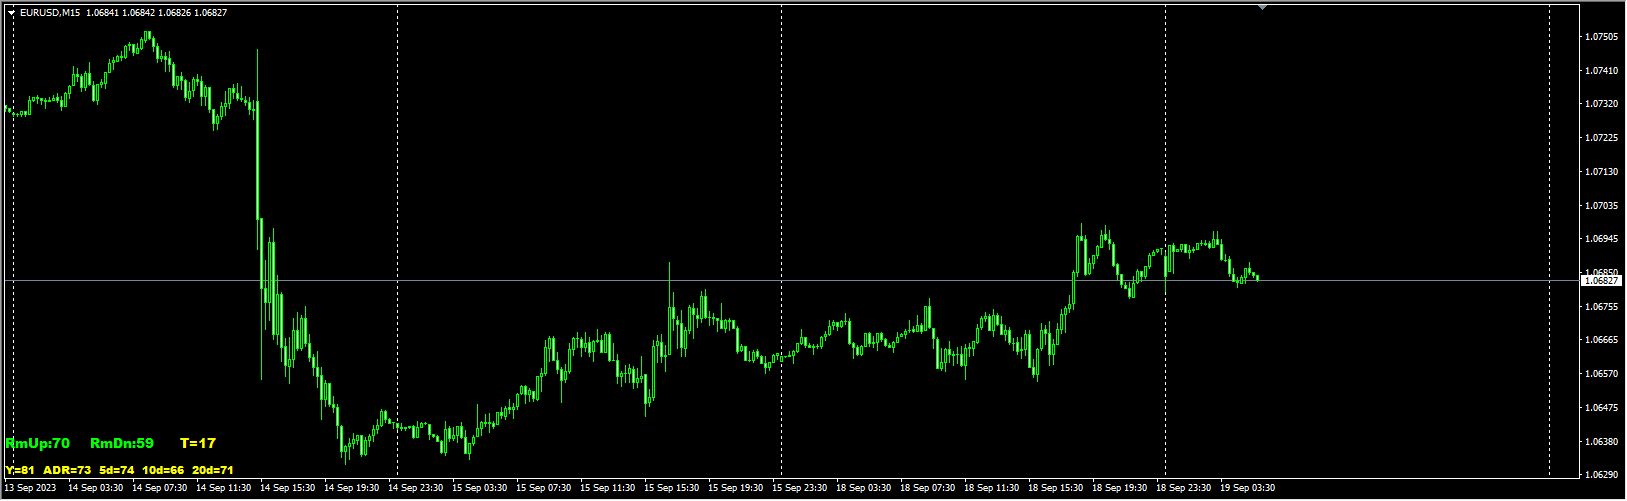Viewport: 1627px width, 501px height.
Task: Click price scale value 1.07410
Action: [1602, 71]
